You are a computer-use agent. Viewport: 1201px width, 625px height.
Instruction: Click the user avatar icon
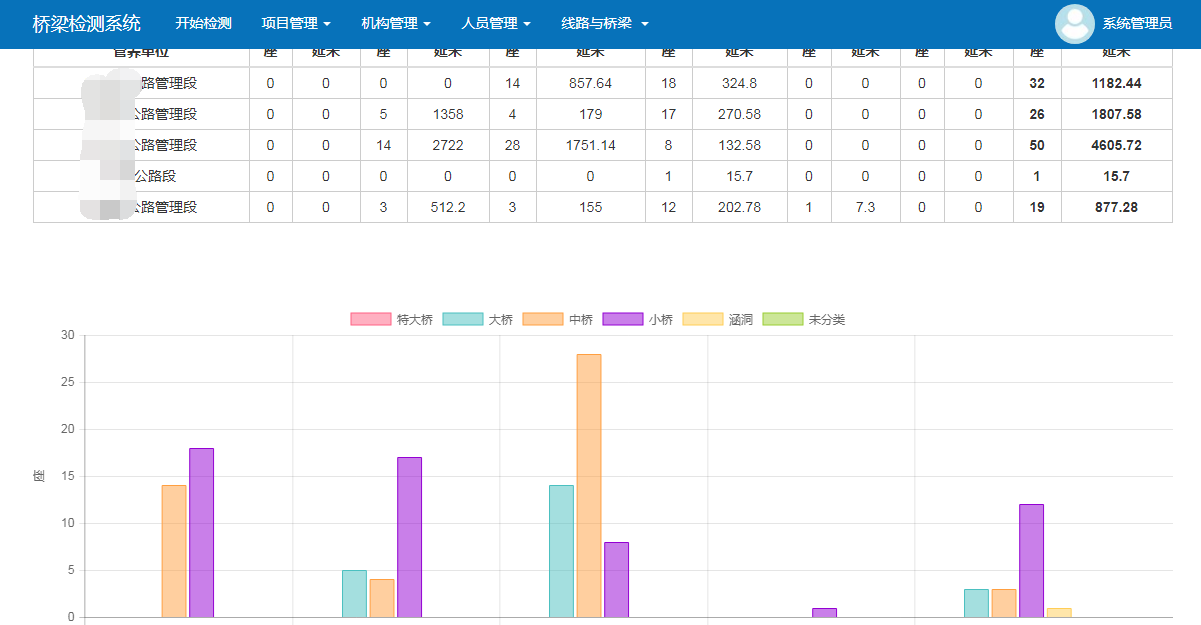(x=1075, y=24)
